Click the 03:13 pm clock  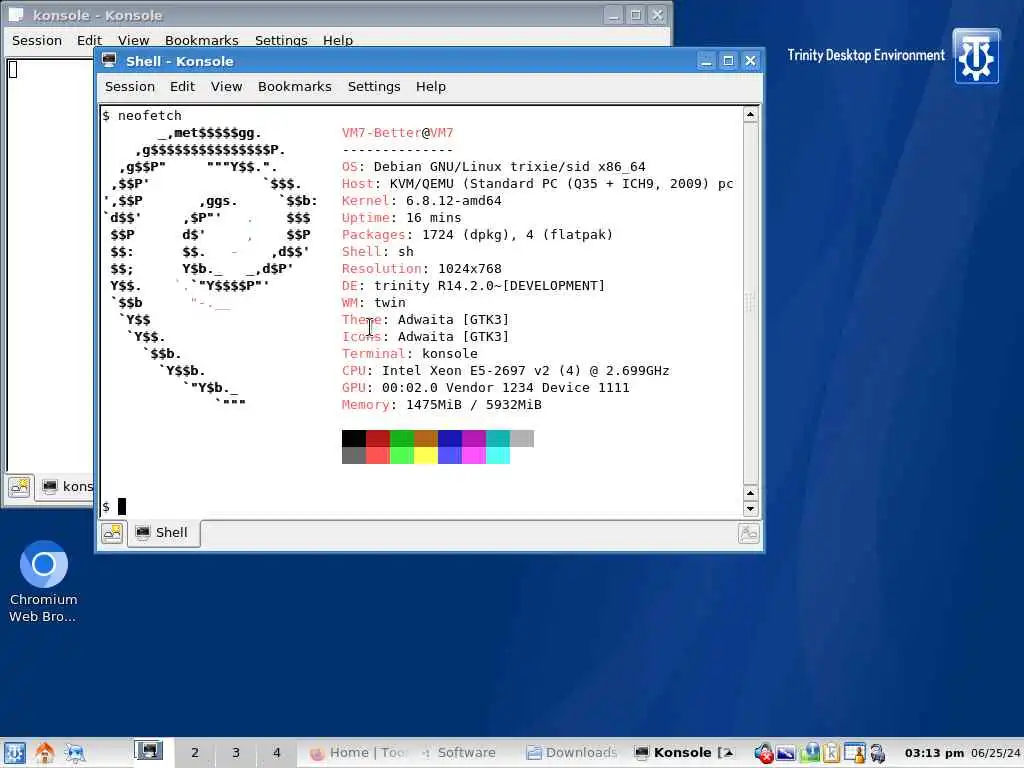934,753
